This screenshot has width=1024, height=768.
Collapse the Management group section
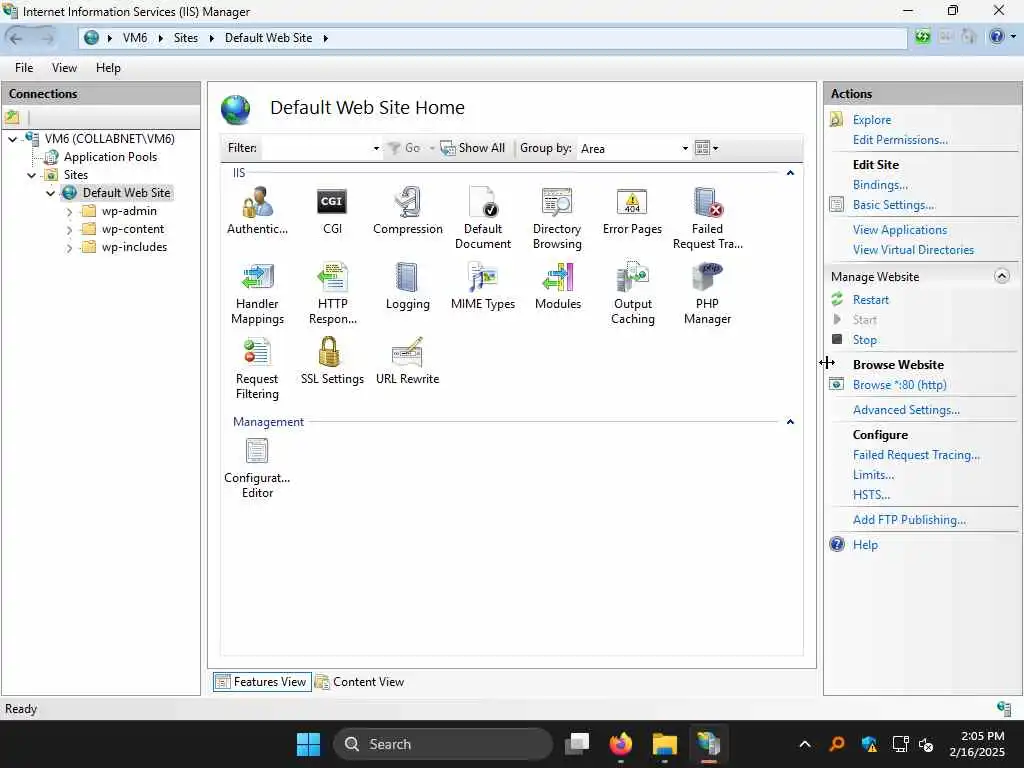(790, 422)
